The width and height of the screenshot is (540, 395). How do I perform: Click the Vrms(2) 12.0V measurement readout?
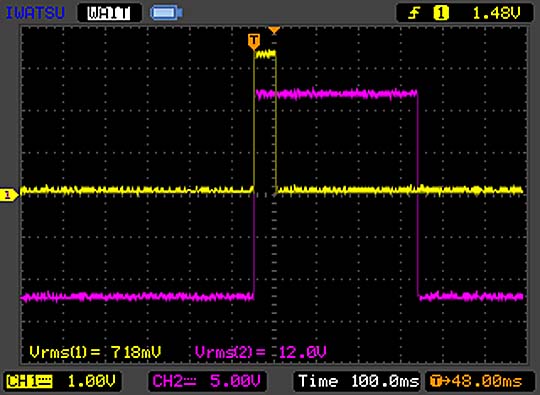(261, 352)
